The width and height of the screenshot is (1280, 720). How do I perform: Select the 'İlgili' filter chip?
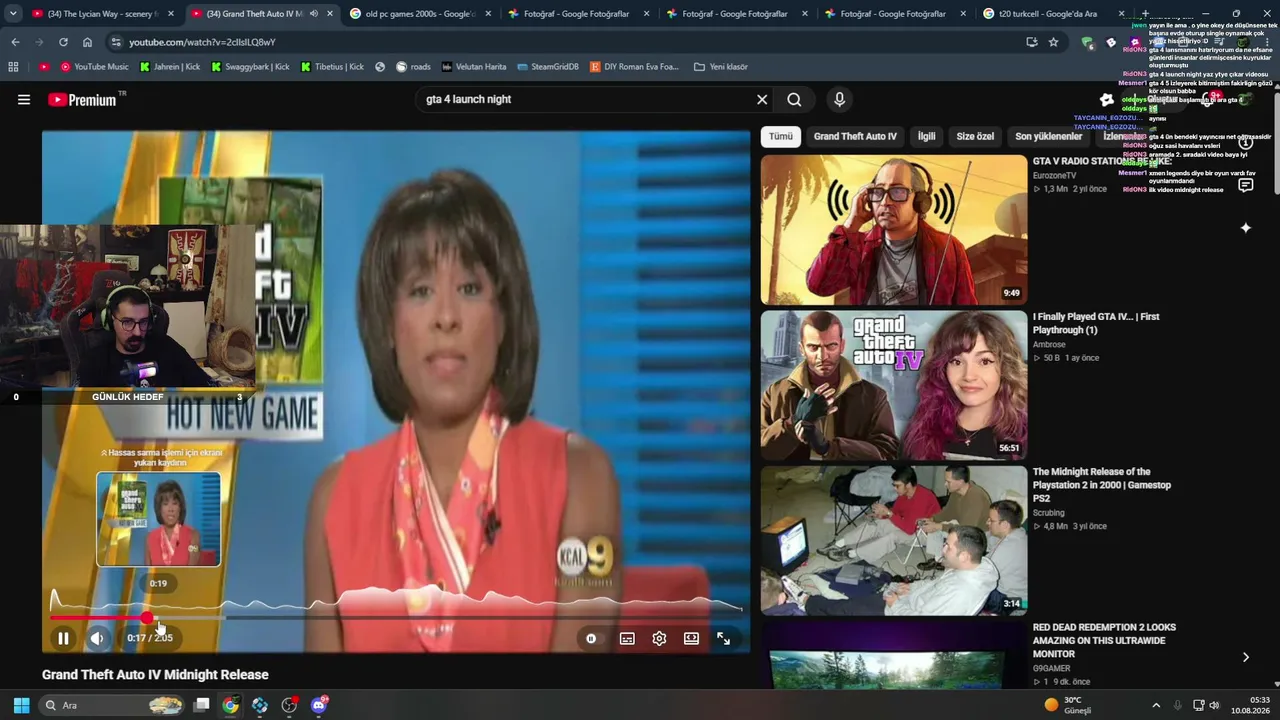[927, 136]
